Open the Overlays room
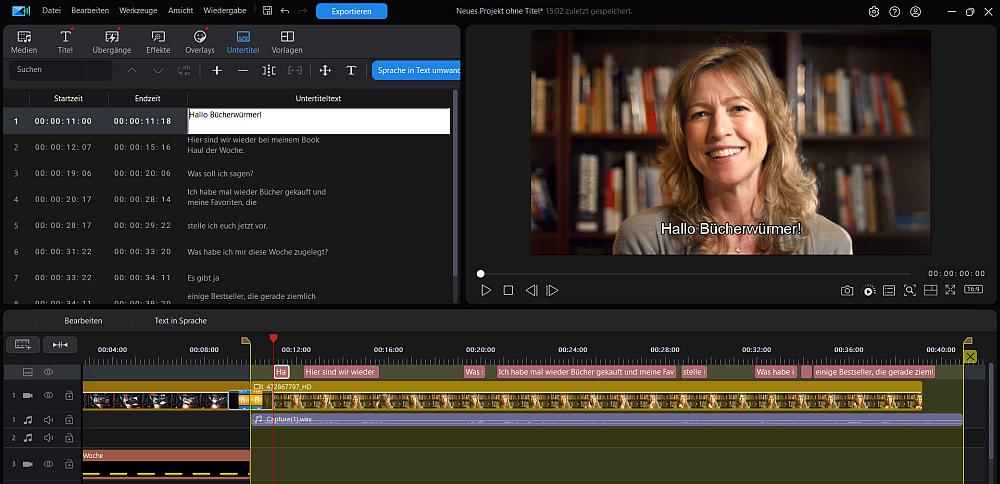This screenshot has height=484, width=1000. pos(199,41)
